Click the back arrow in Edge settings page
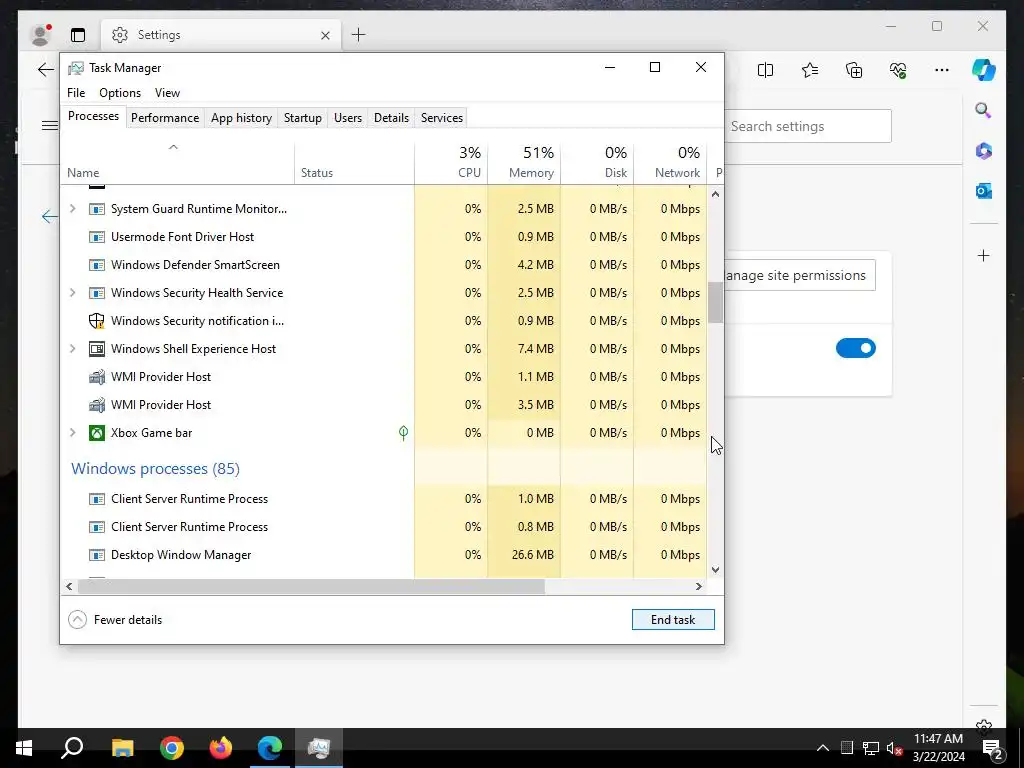1024x768 pixels. (50, 216)
